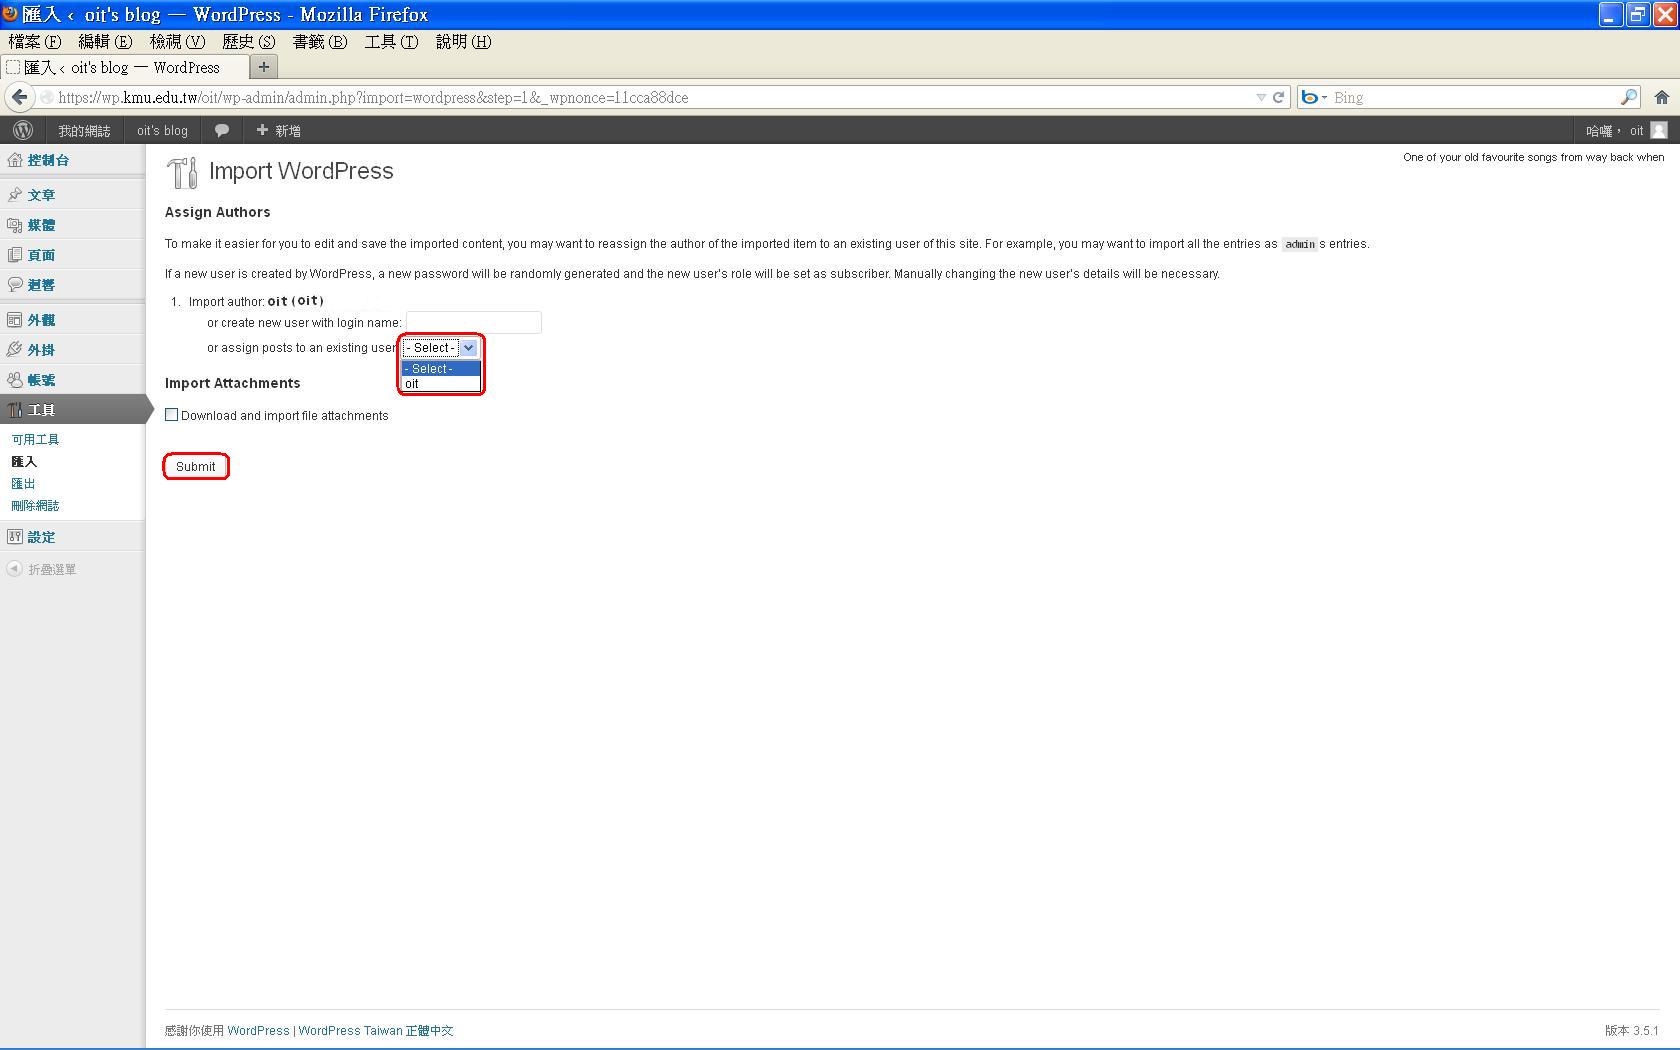
Task: Open 匯入 submenu link
Action: 24,462
